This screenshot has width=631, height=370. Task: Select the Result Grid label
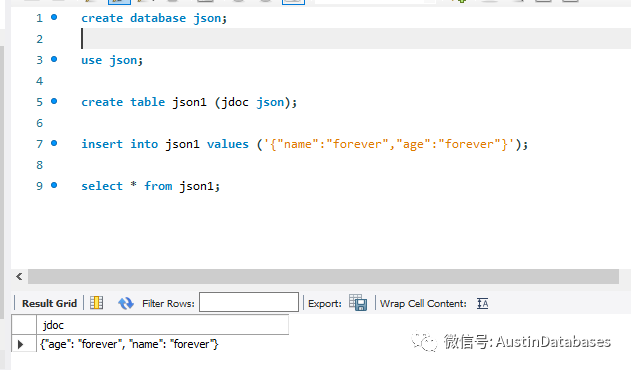(49, 303)
